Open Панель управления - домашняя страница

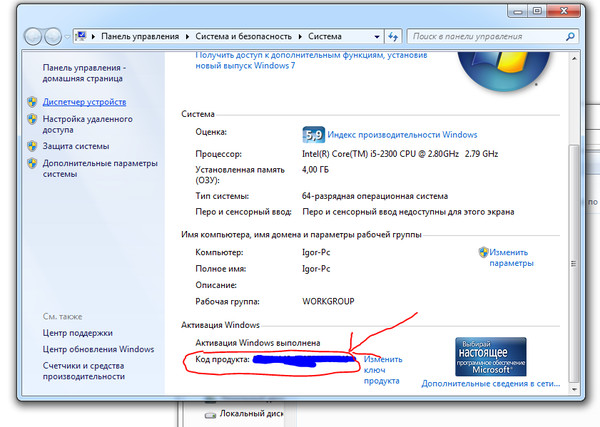tap(83, 73)
